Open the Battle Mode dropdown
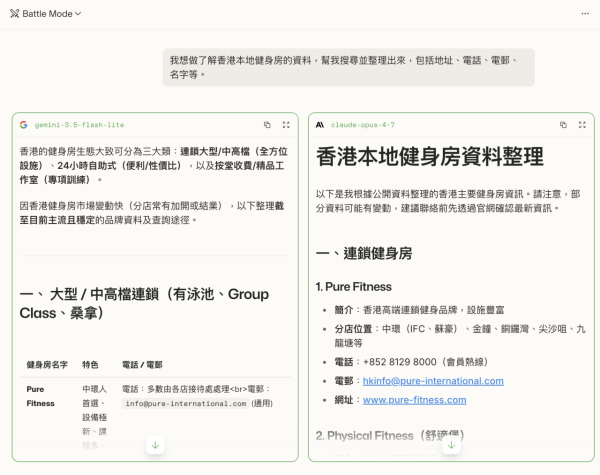The image size is (600, 475). [x=46, y=14]
